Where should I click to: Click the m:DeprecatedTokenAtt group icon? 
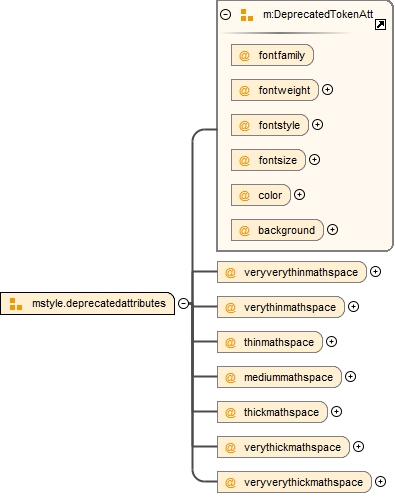tap(247, 15)
